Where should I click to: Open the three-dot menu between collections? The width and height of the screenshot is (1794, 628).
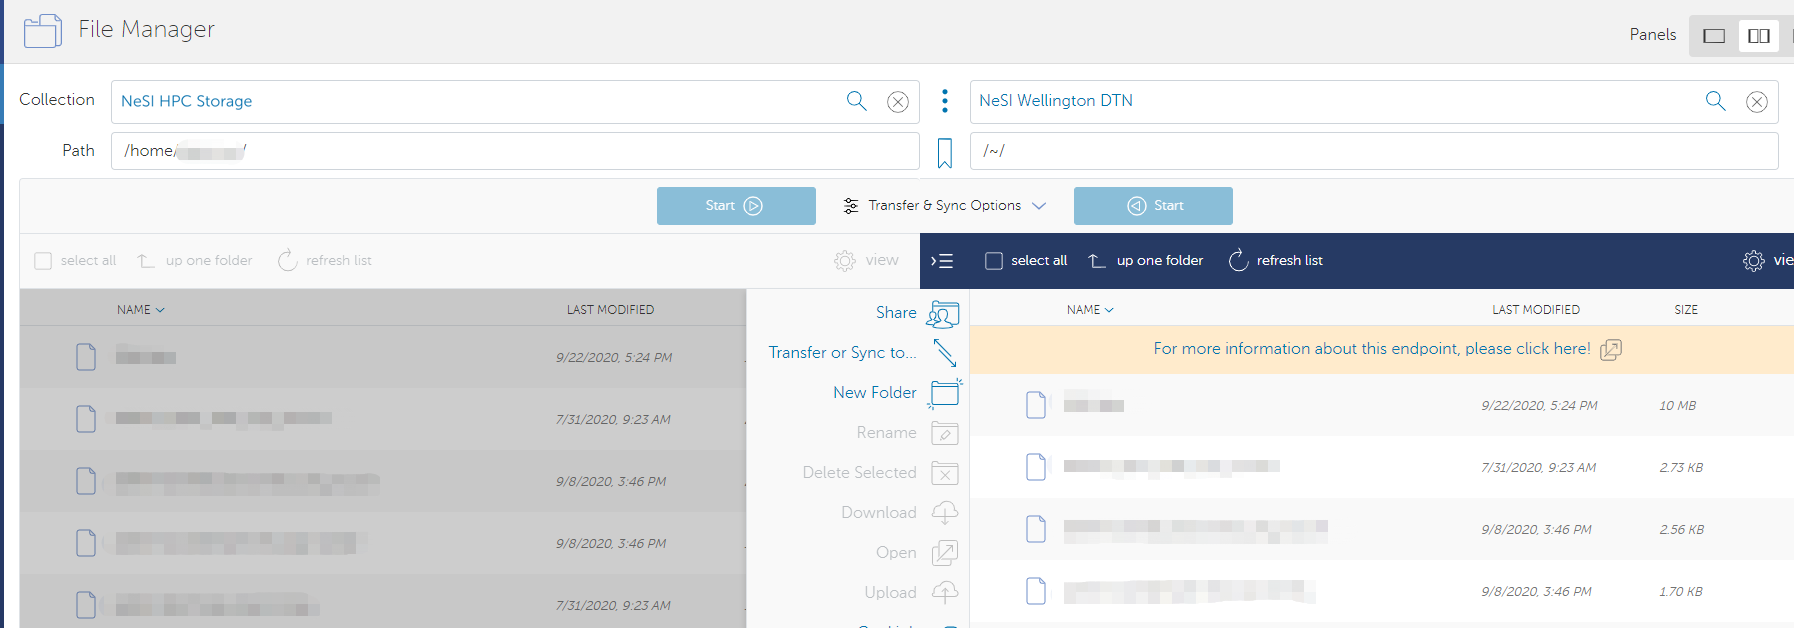(x=944, y=101)
